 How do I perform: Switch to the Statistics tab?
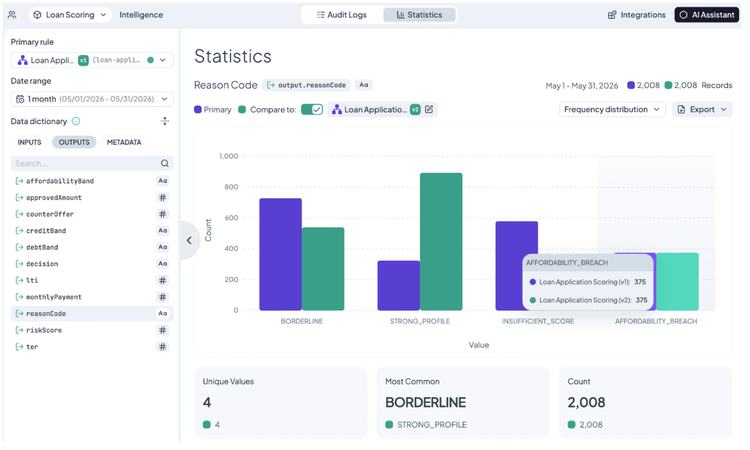[419, 15]
